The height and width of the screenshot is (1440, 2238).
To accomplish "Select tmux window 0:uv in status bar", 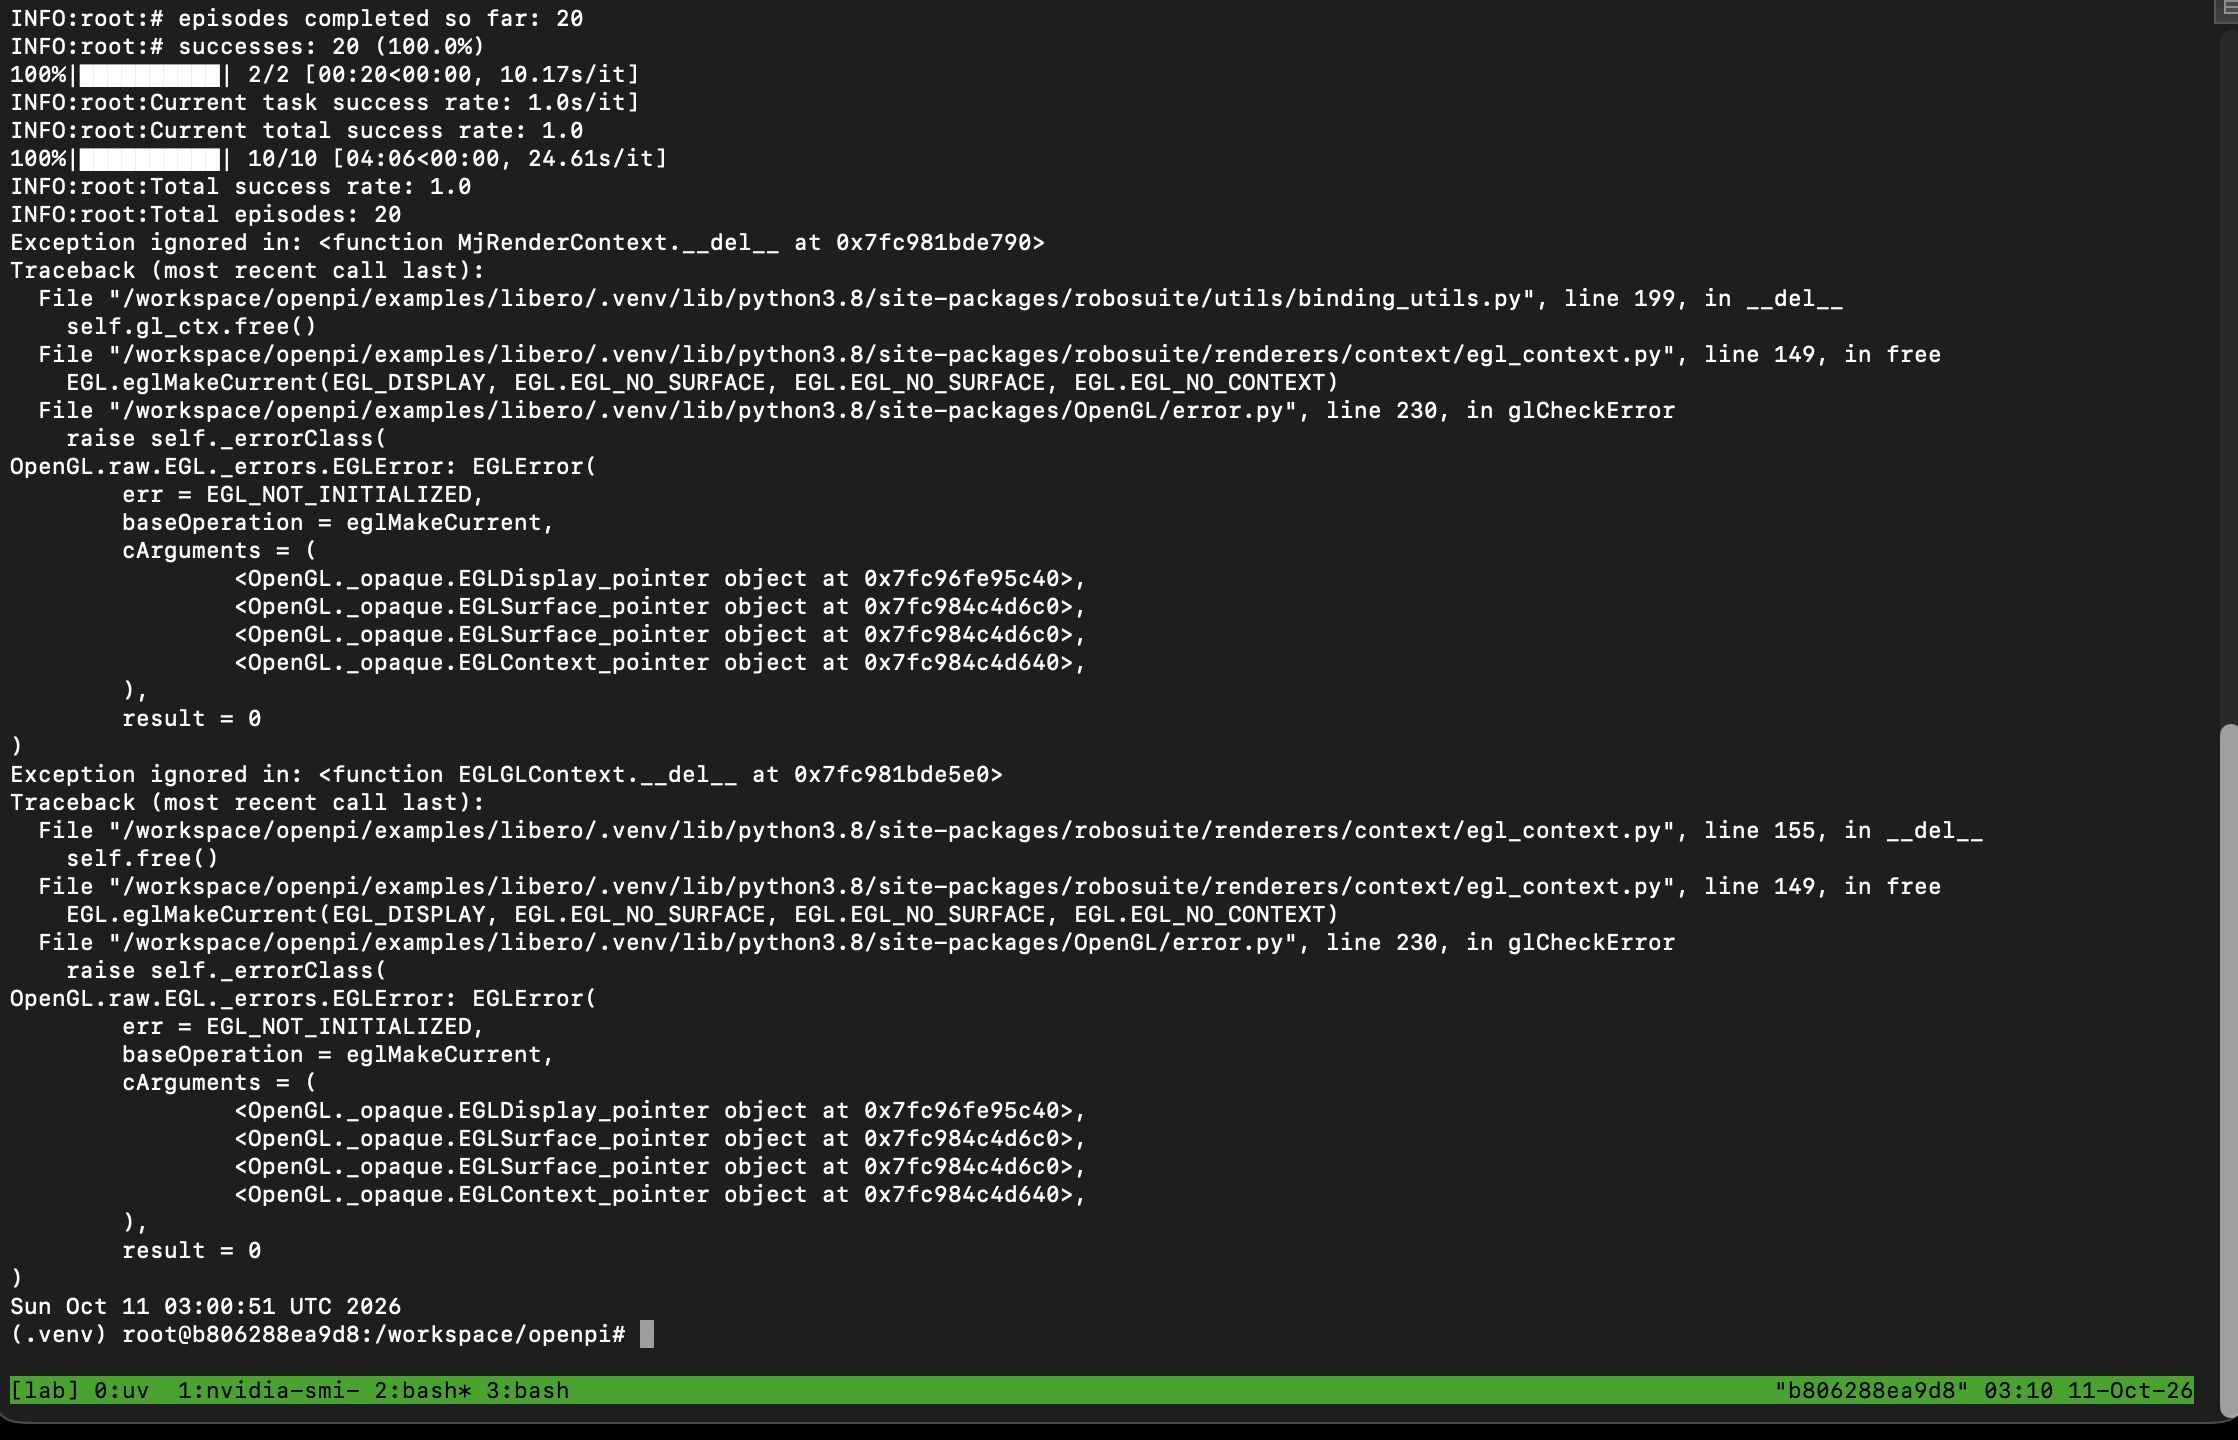I will 122,1390.
